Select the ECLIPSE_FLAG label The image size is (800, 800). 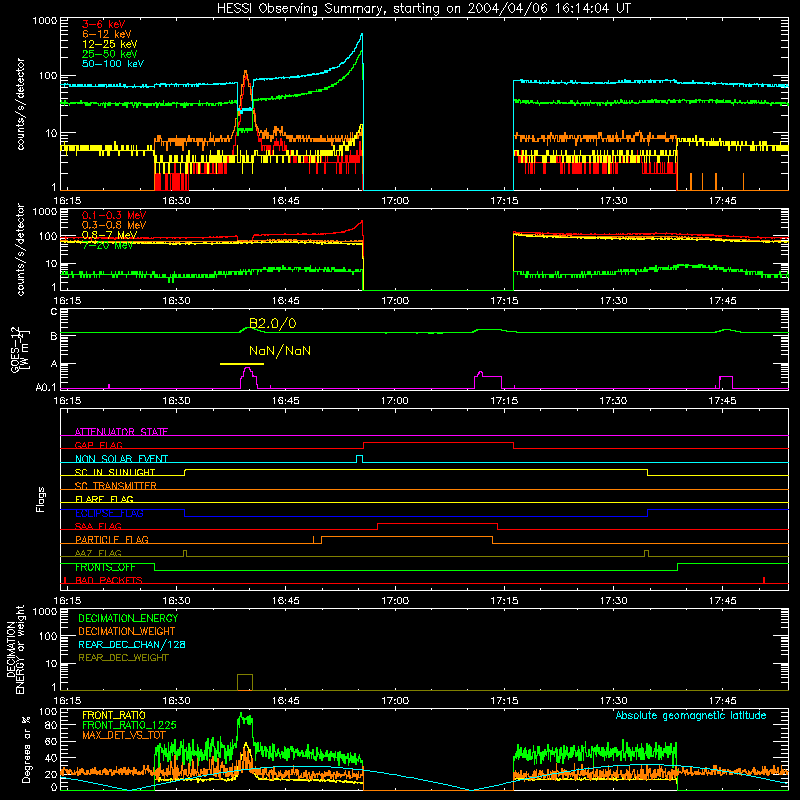click(x=109, y=513)
